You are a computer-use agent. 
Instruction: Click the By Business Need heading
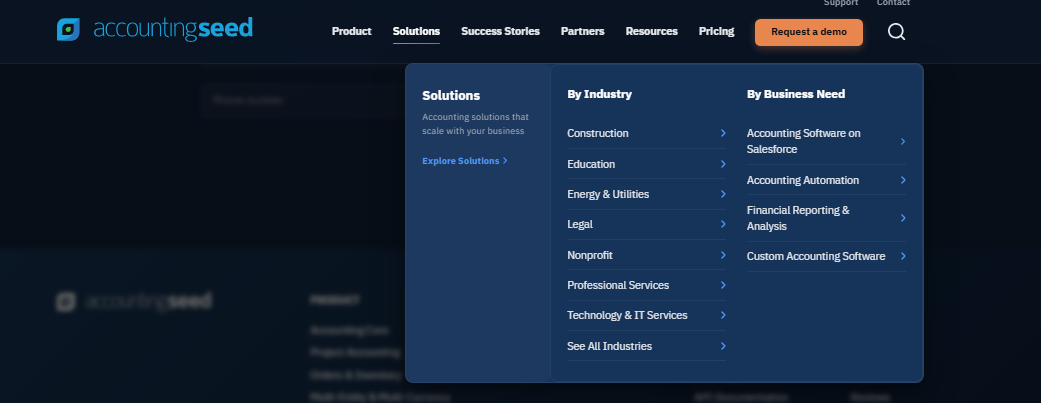tap(796, 94)
